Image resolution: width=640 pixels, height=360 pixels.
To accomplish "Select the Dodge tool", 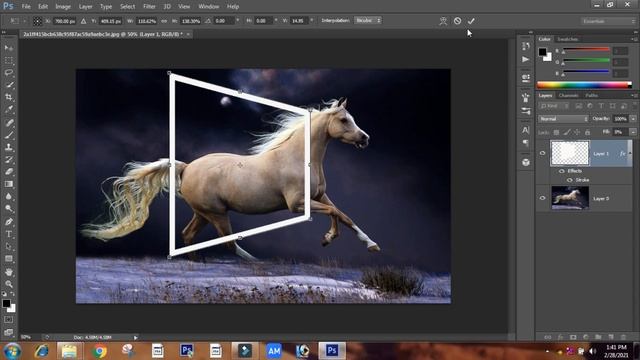I will tap(9, 209).
